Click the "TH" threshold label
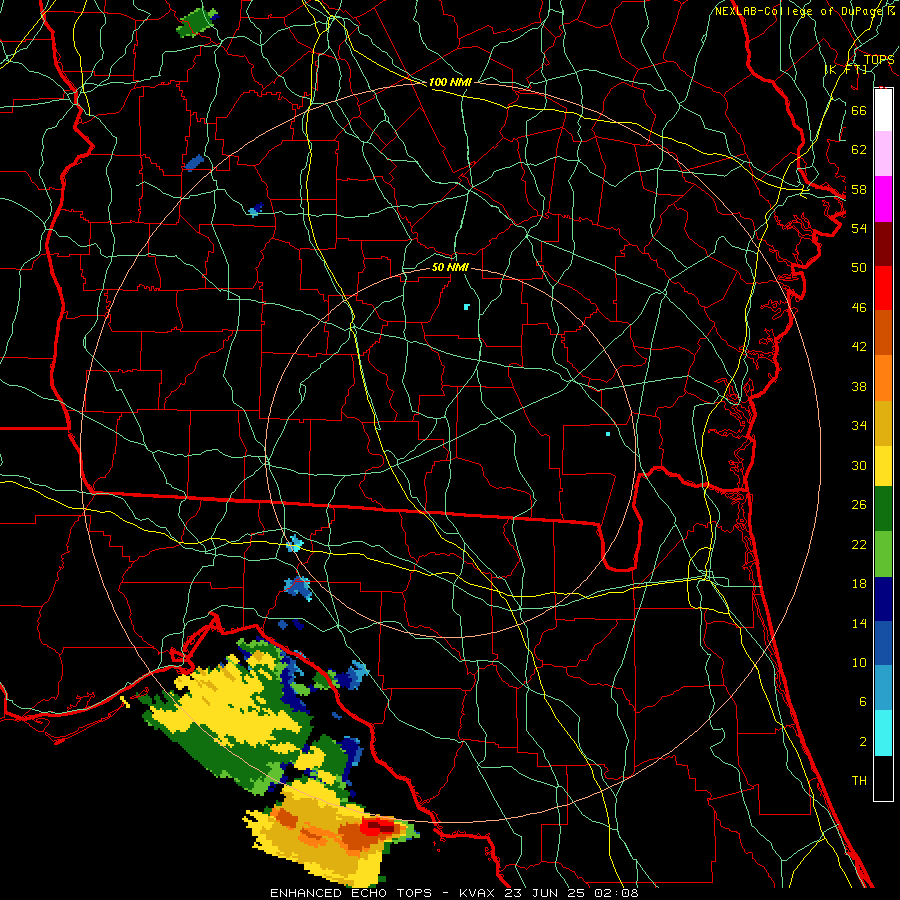The height and width of the screenshot is (900, 900). point(859,781)
